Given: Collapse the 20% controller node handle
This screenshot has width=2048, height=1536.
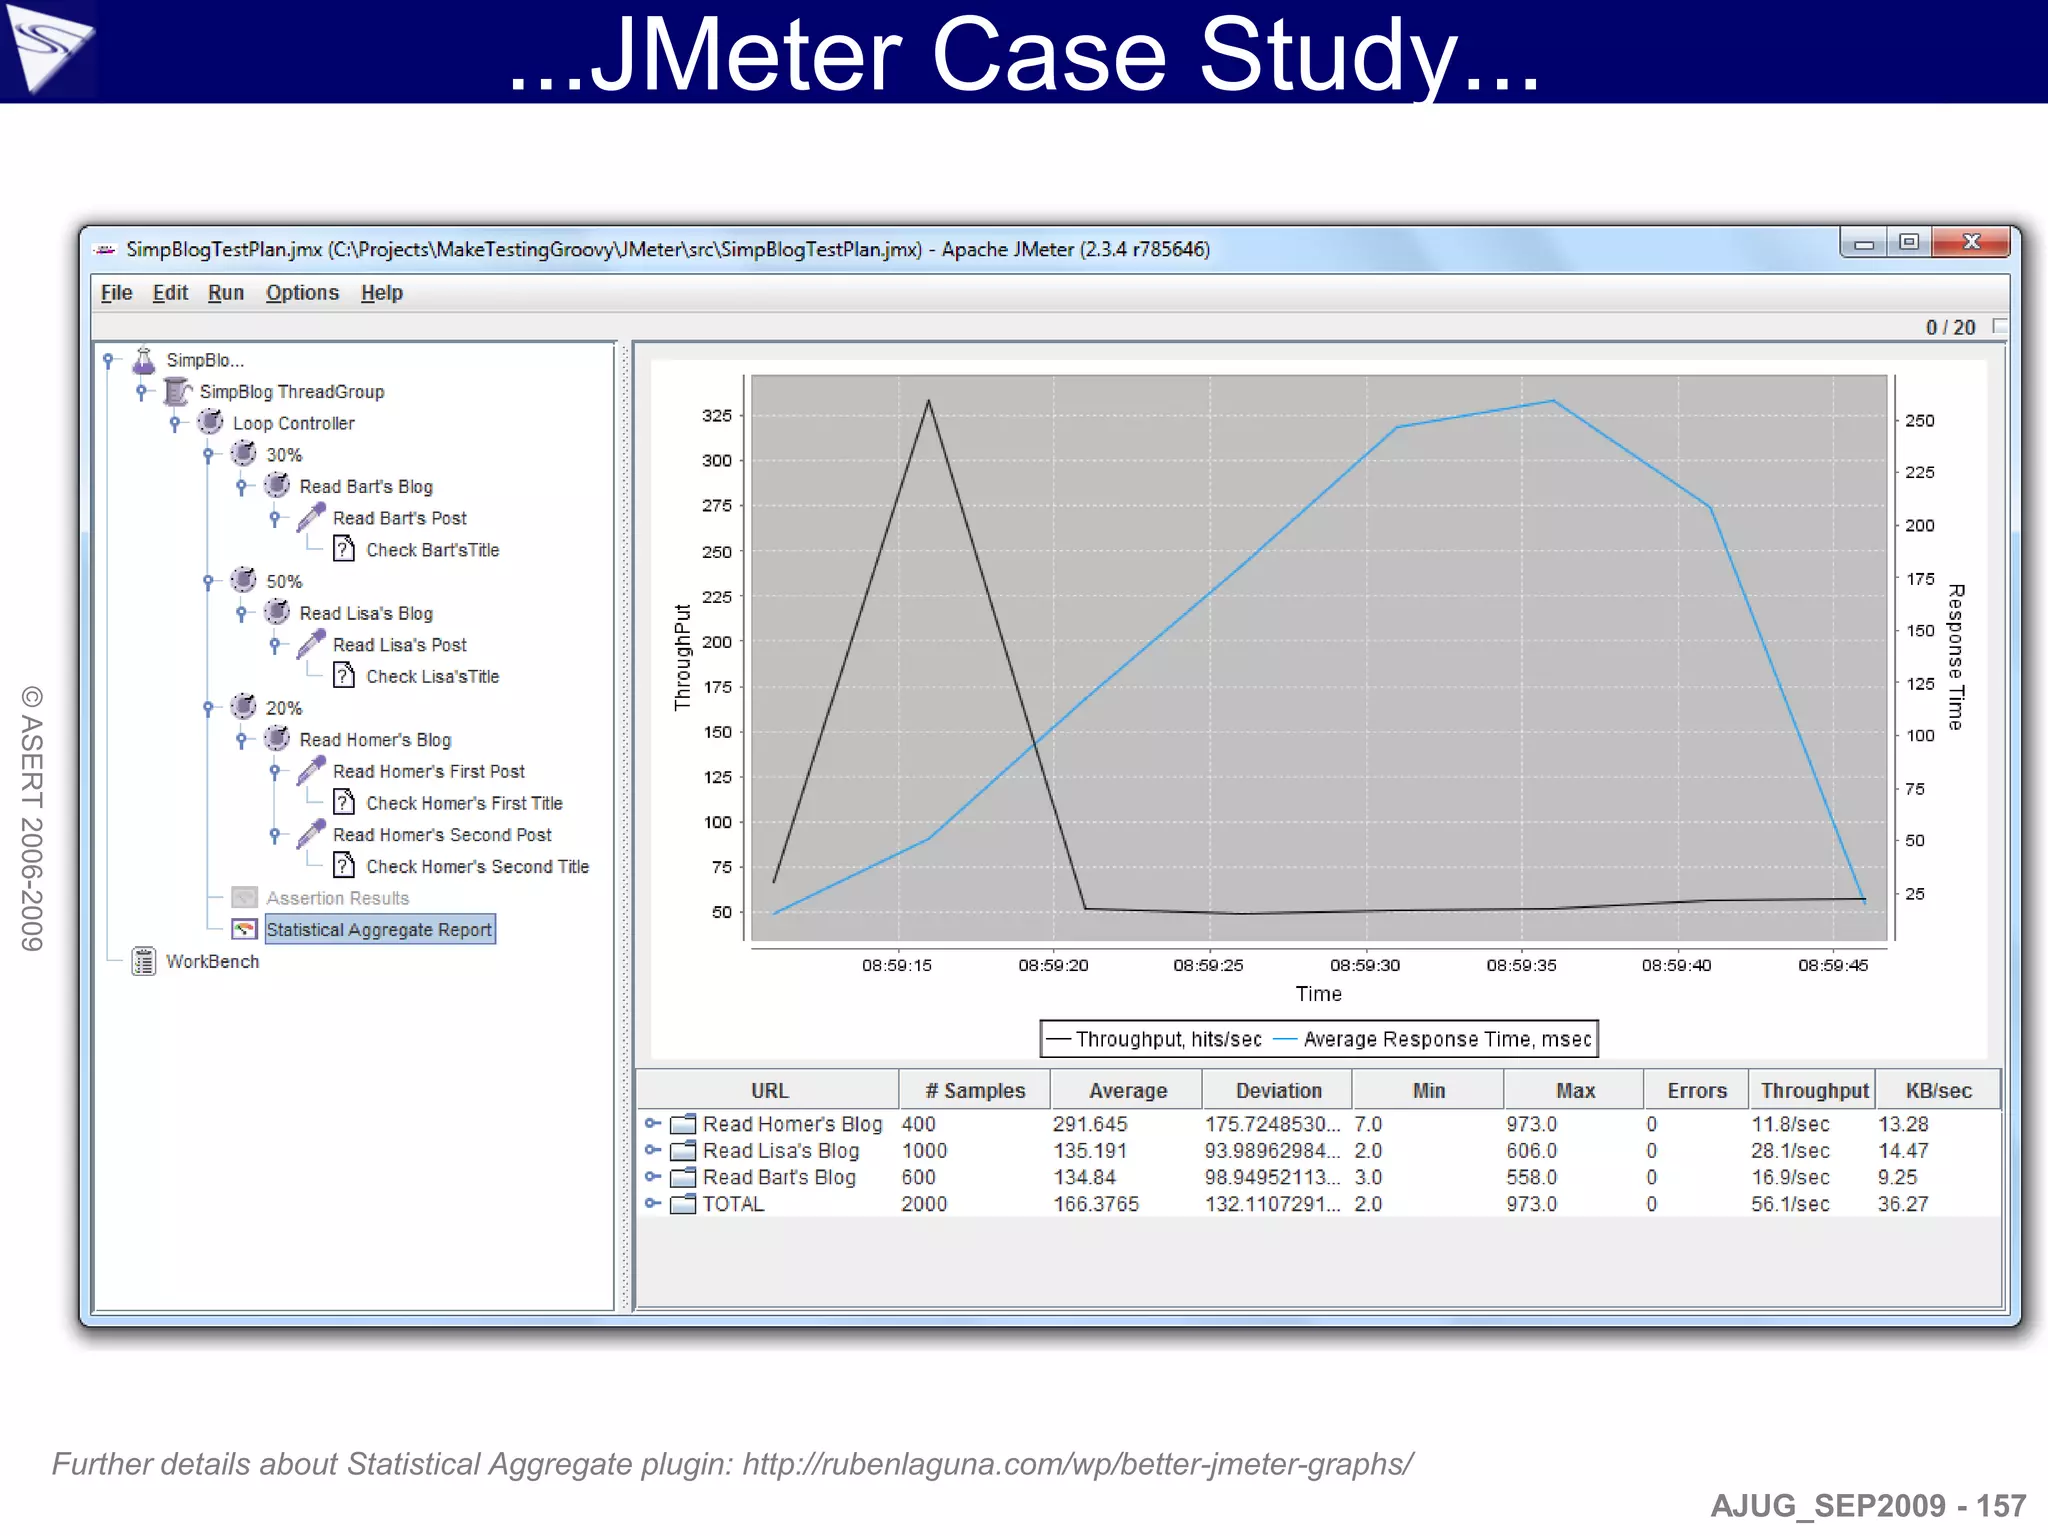Looking at the screenshot, I should click(208, 708).
